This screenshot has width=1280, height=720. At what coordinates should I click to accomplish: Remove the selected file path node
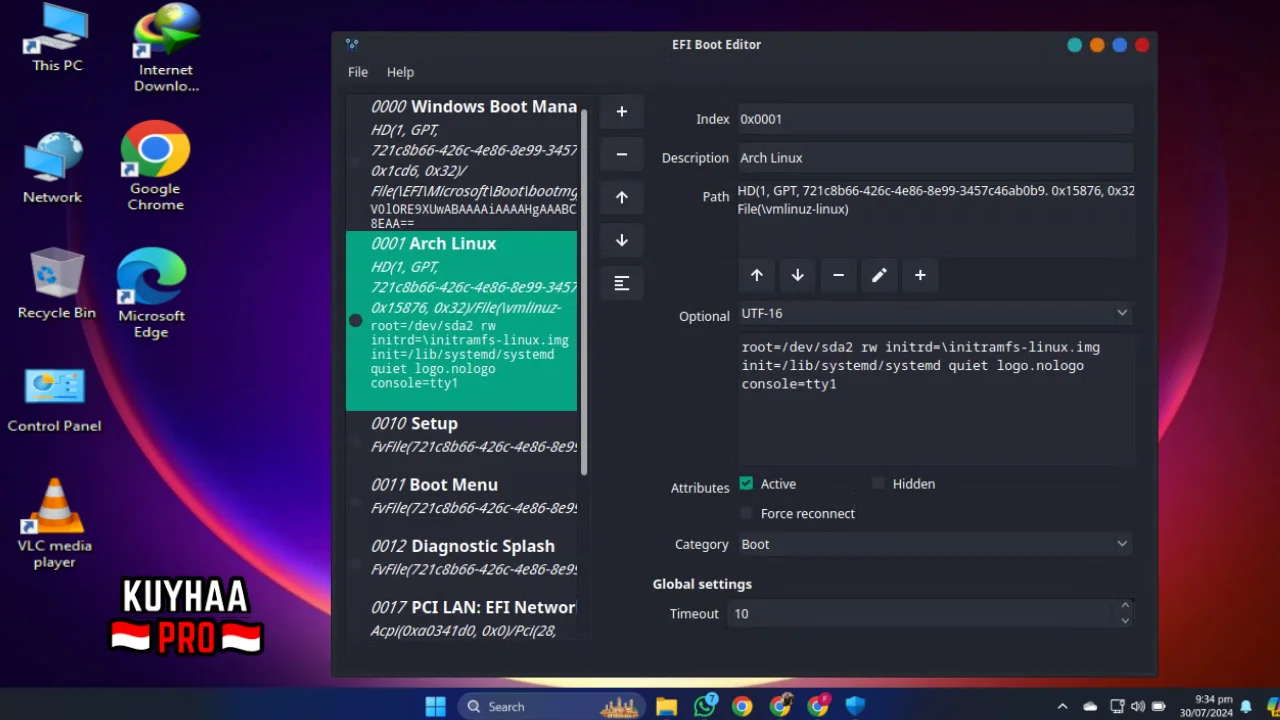pyautogui.click(x=838, y=275)
